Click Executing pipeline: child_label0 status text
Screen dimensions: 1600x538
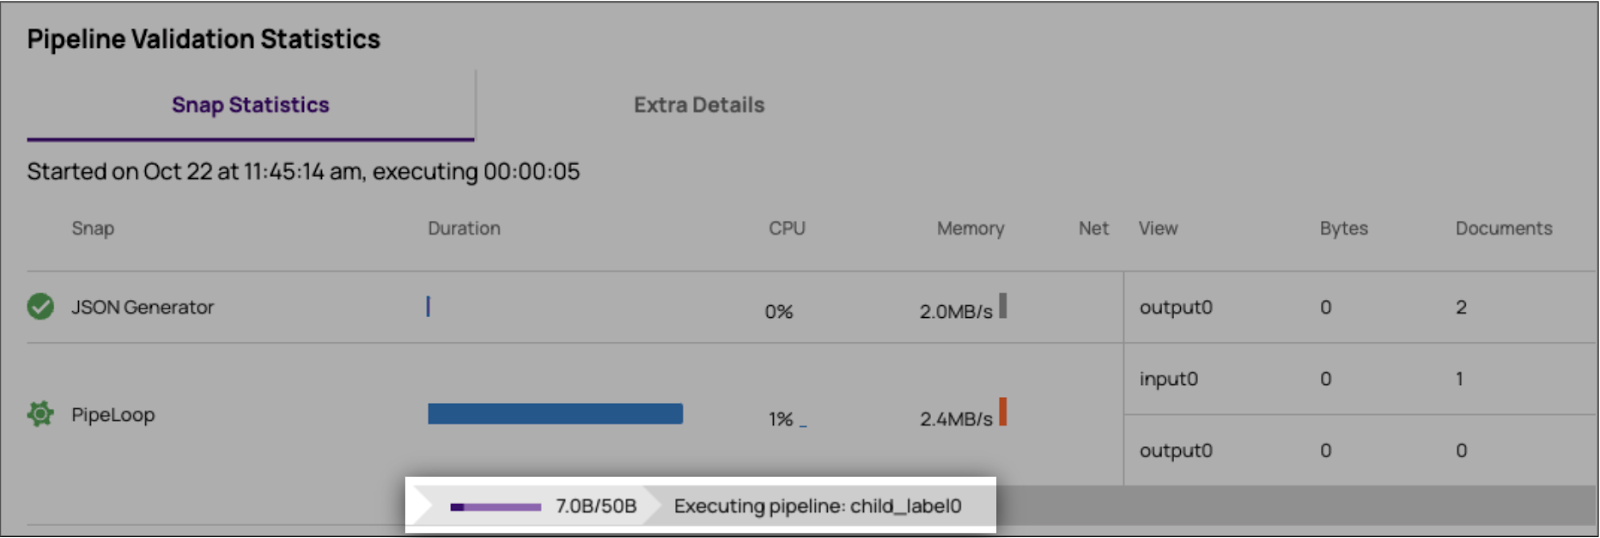pyautogui.click(x=817, y=506)
